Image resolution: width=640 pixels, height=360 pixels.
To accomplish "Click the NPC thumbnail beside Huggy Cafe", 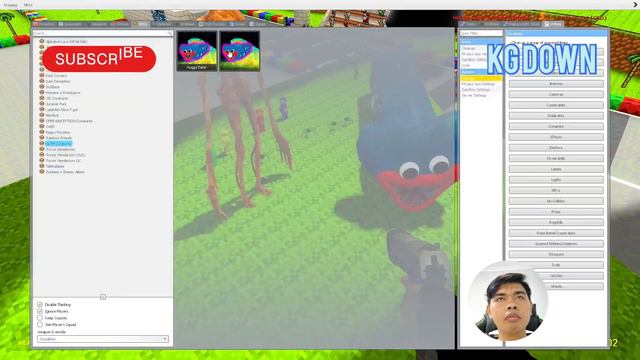I will [x=240, y=51].
